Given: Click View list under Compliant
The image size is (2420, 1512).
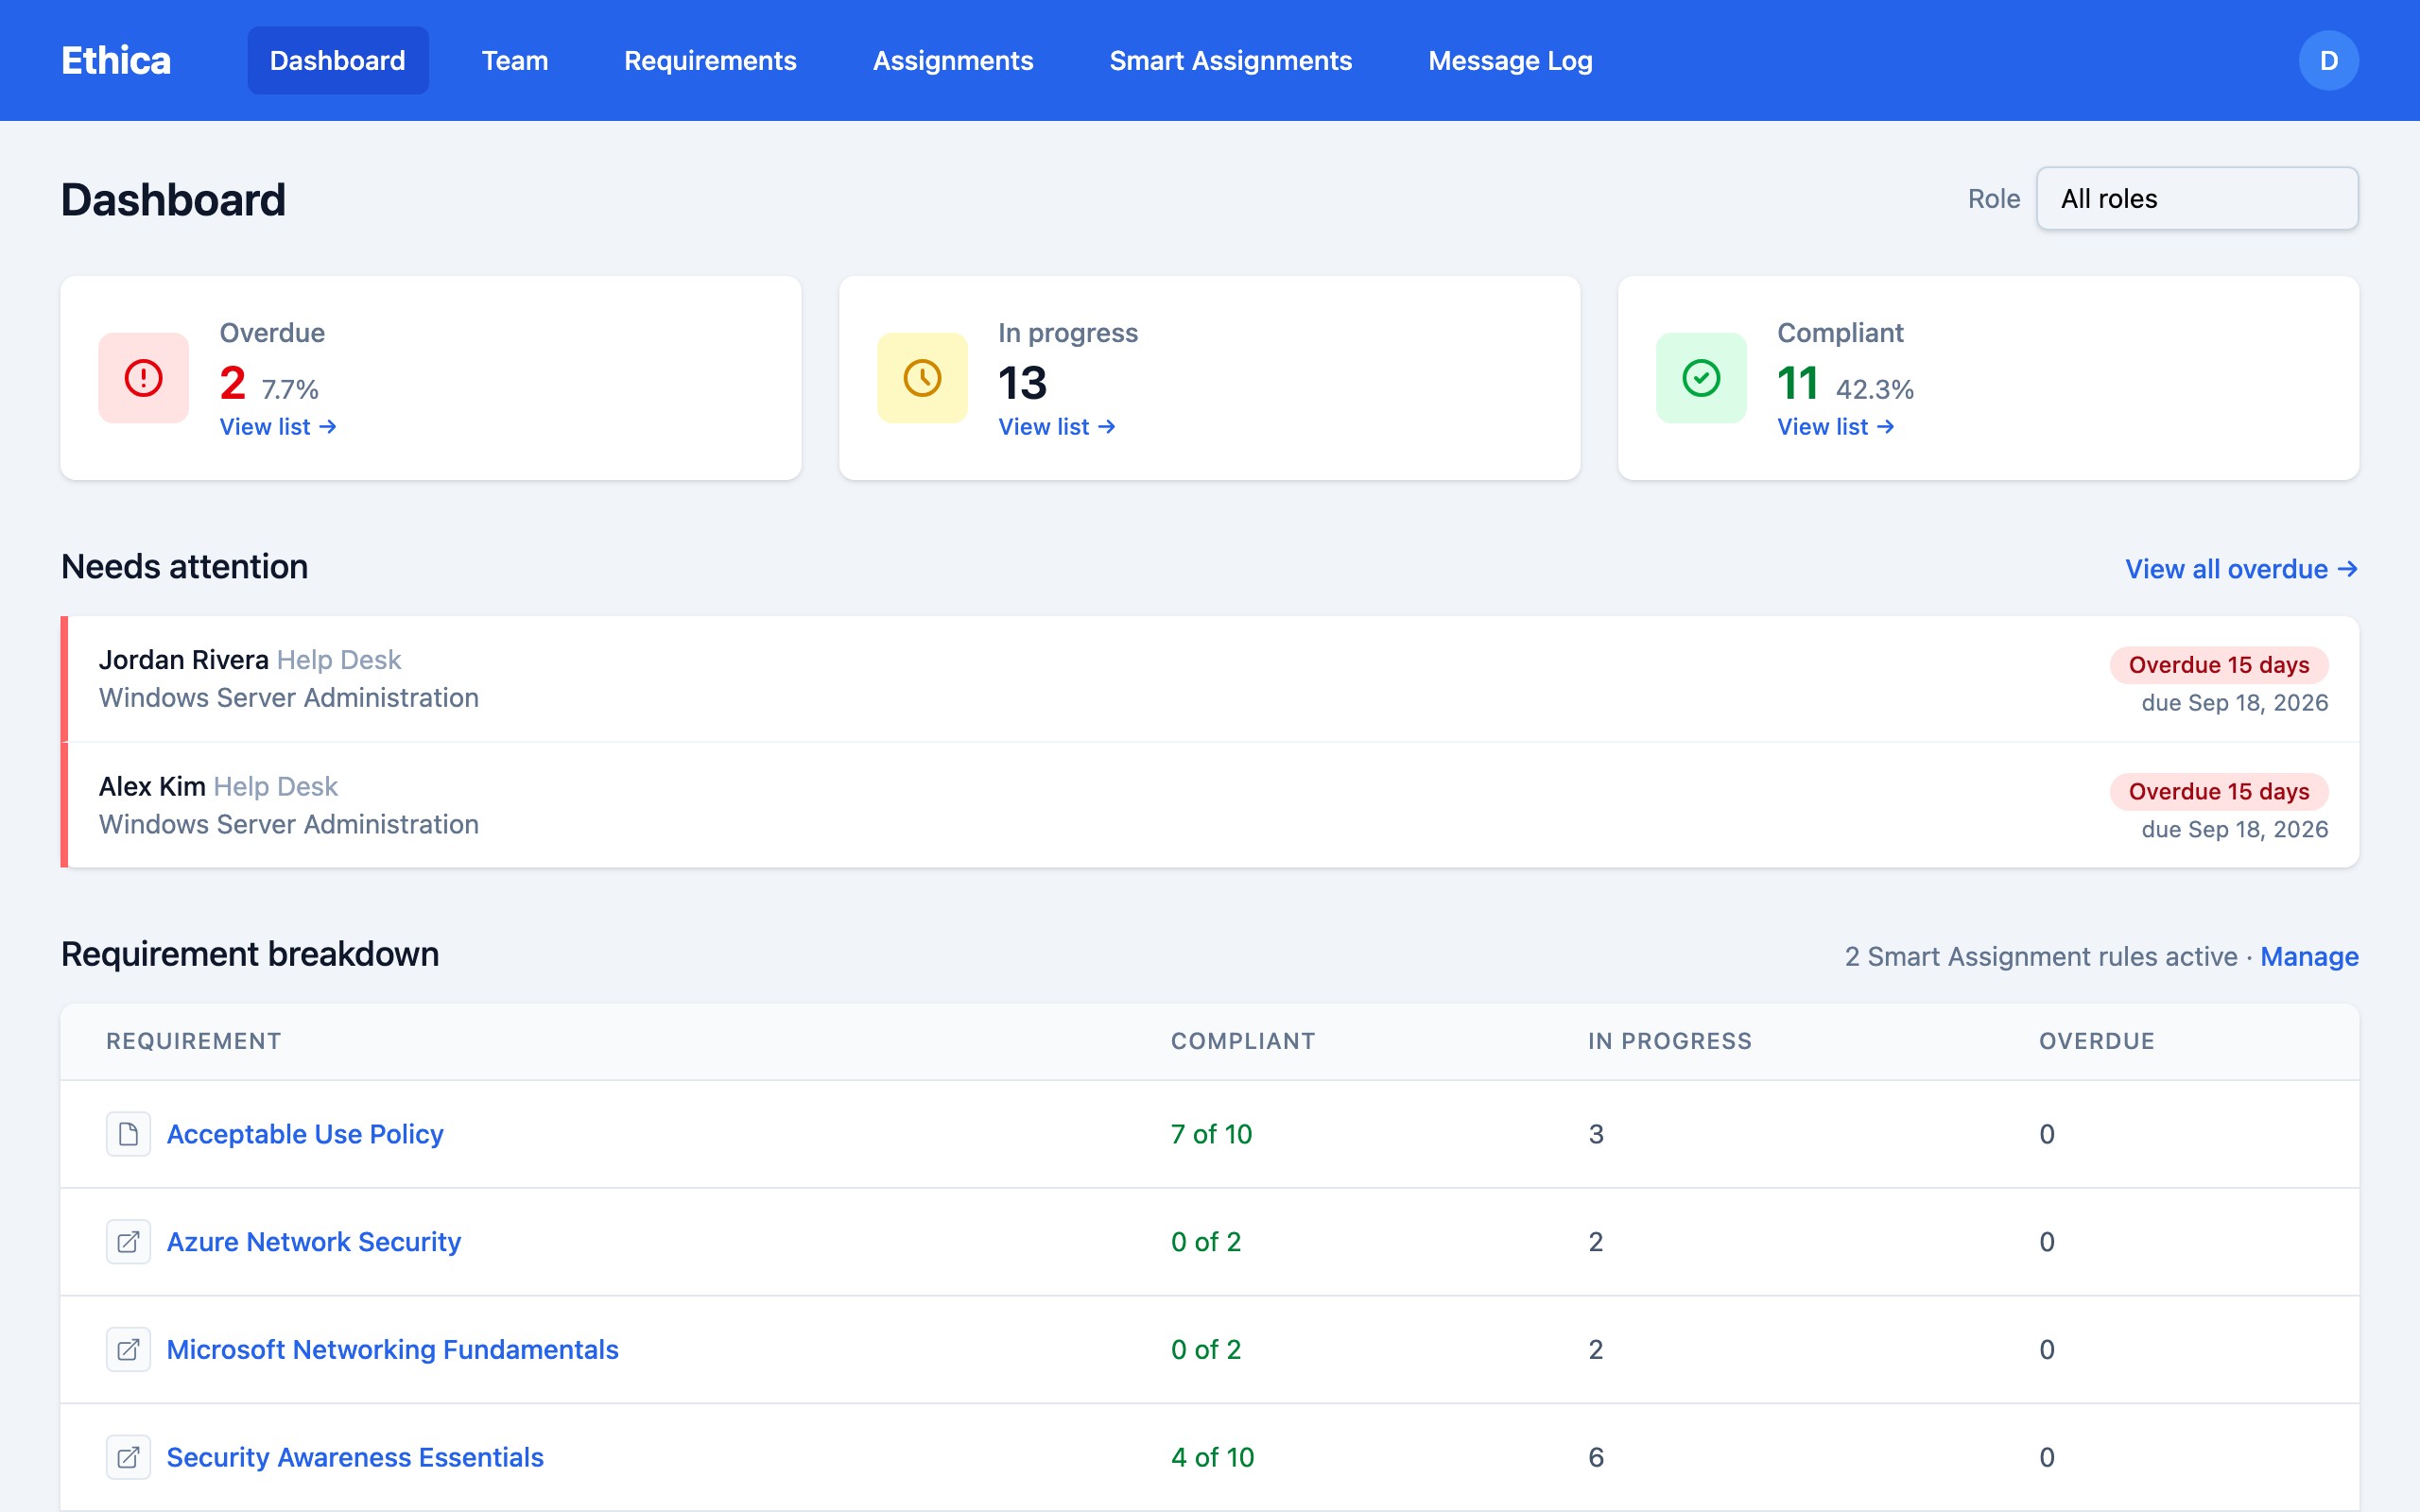Looking at the screenshot, I should tap(1836, 427).
